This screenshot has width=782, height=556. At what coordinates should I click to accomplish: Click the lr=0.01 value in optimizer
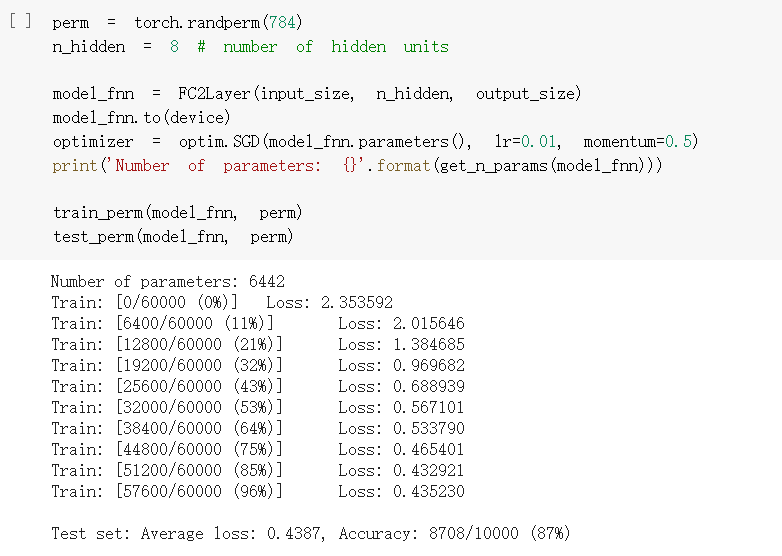pyautogui.click(x=525, y=142)
